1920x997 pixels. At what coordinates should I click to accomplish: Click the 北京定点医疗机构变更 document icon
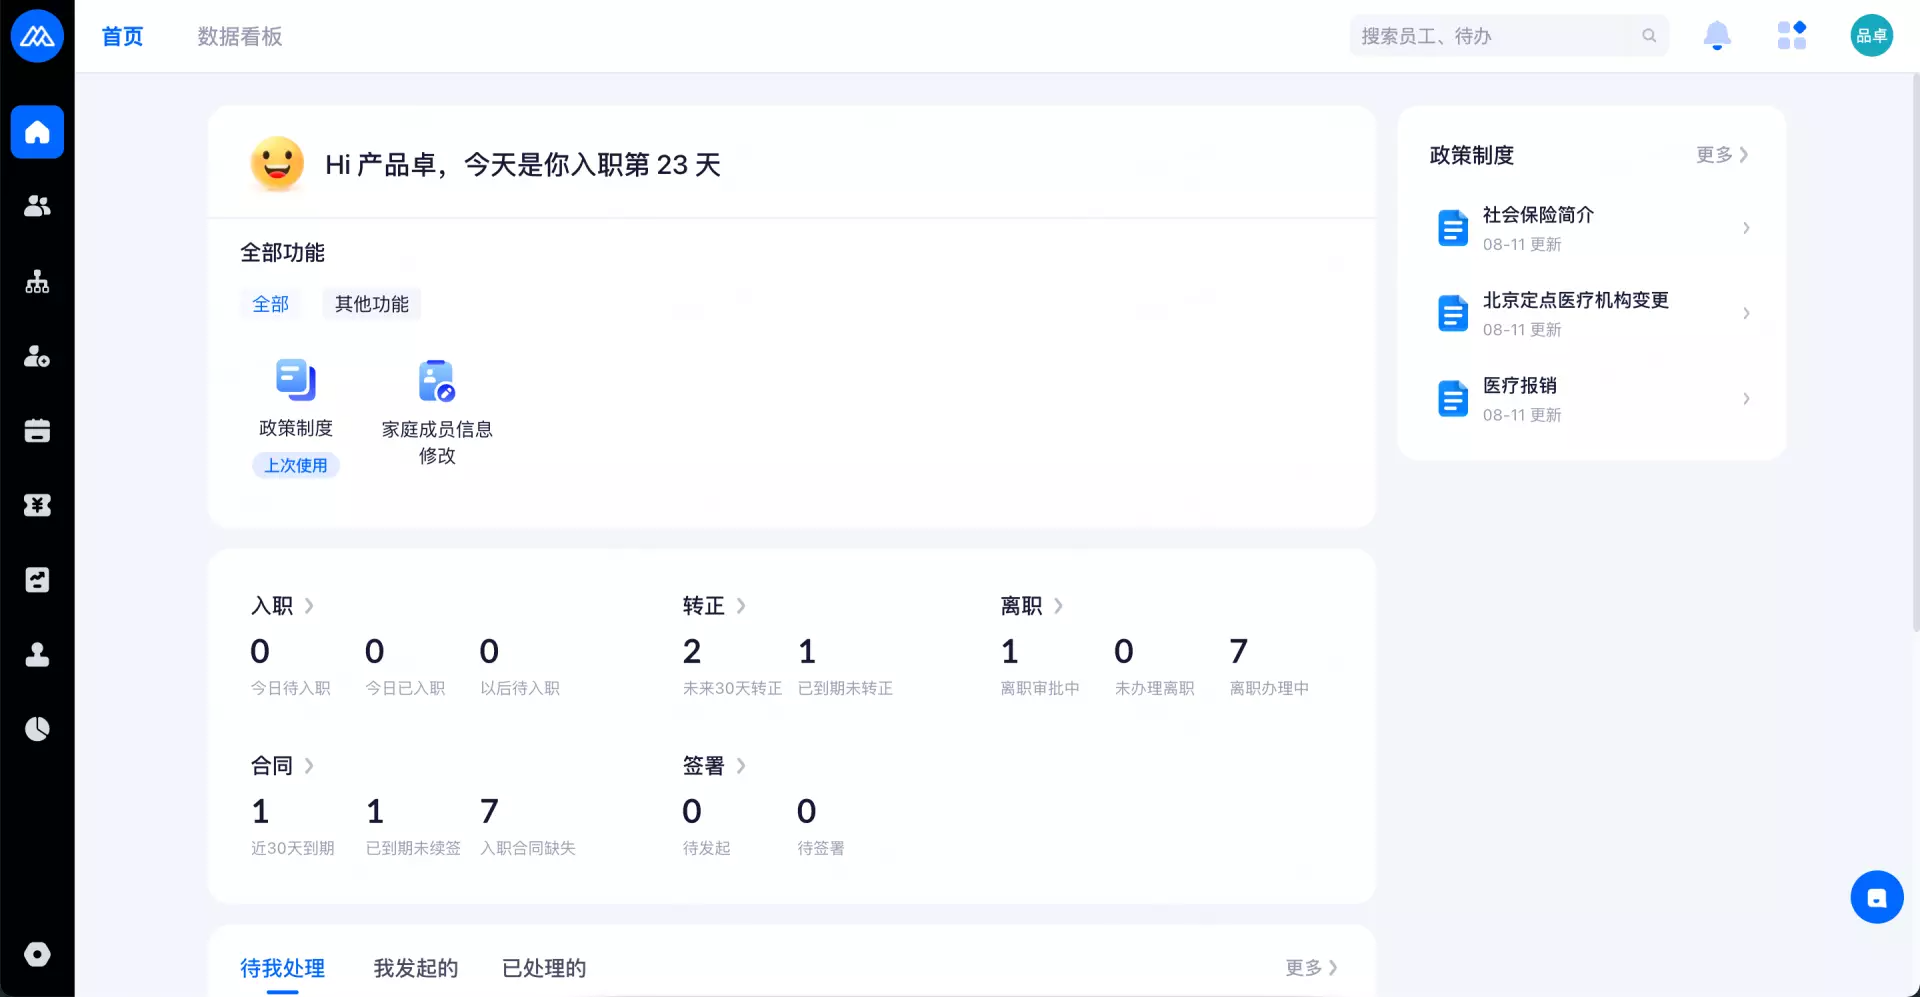(x=1452, y=314)
